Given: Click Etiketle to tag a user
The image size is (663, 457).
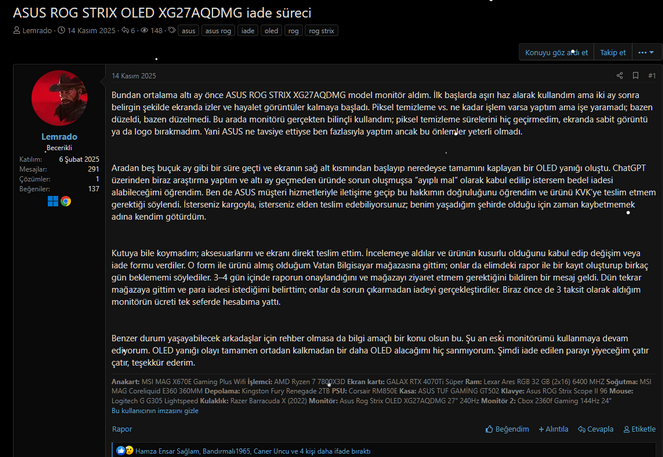Looking at the screenshot, I should [639, 429].
